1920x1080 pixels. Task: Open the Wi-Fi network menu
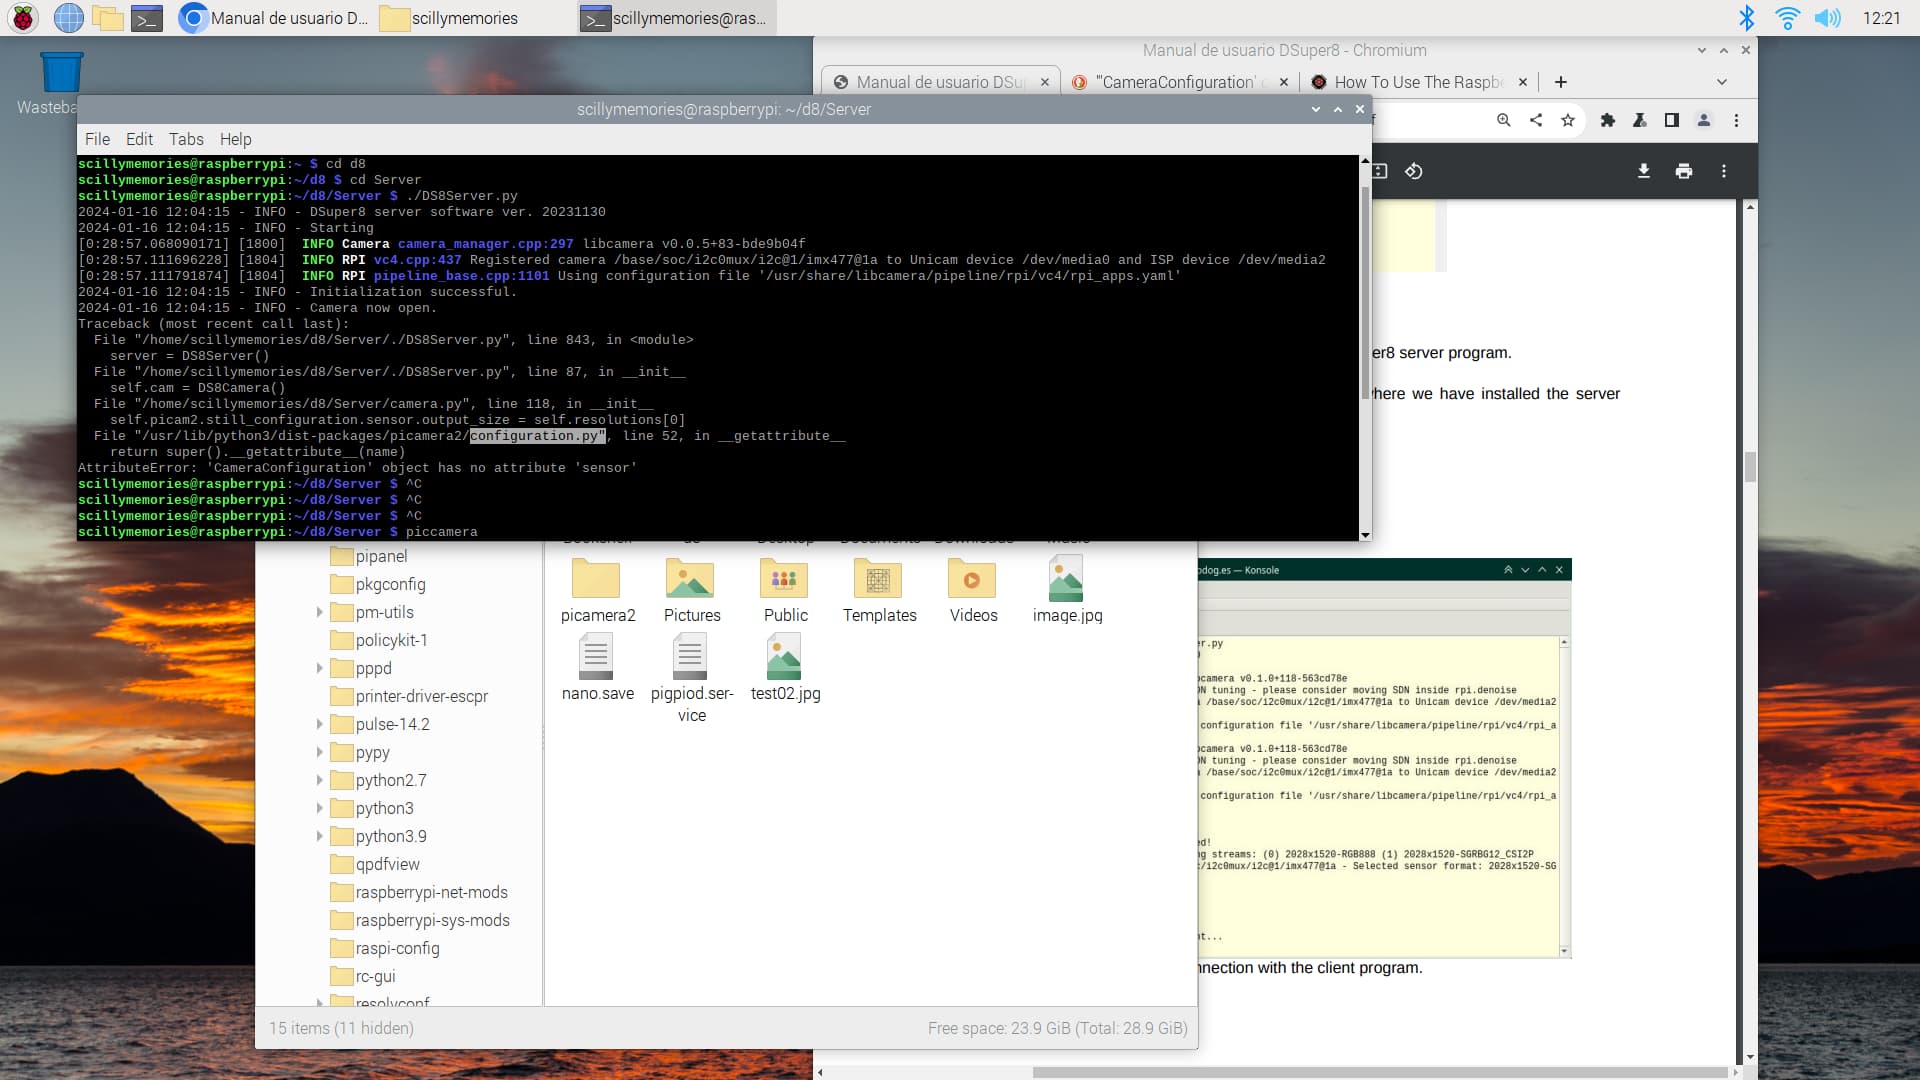[1787, 17]
